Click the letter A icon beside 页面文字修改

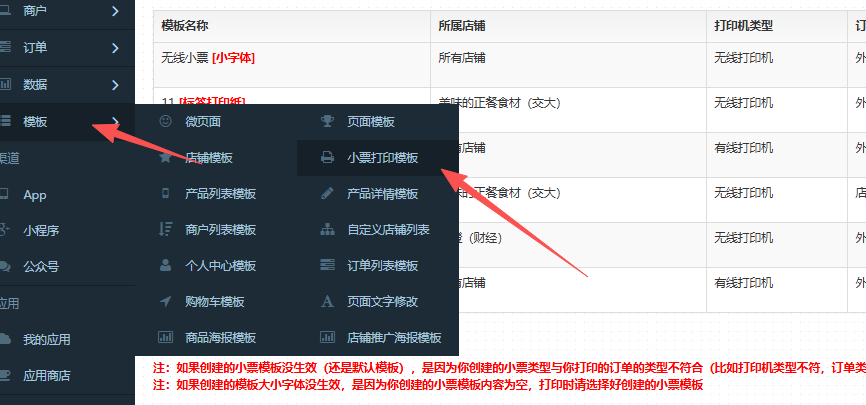pyautogui.click(x=327, y=301)
